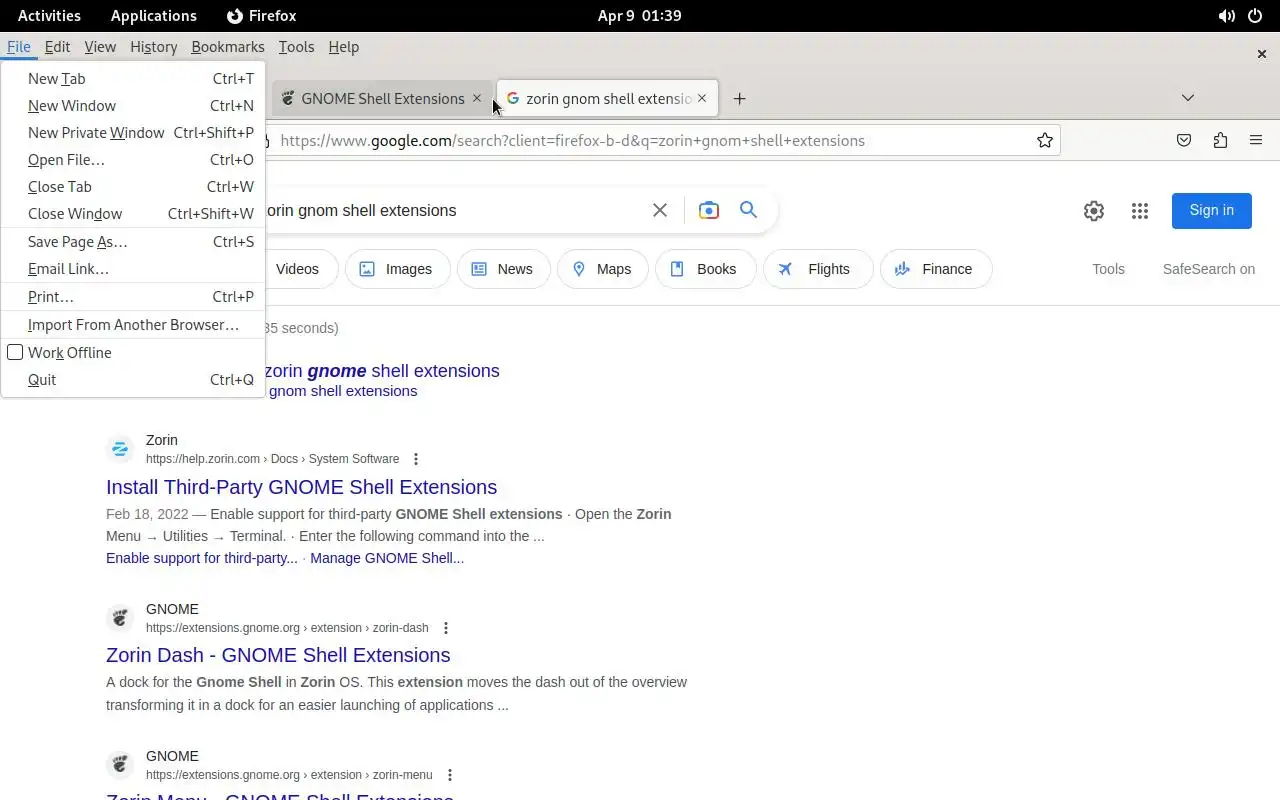Open more options for zorin-menu result
The image size is (1280, 800).
click(x=450, y=775)
